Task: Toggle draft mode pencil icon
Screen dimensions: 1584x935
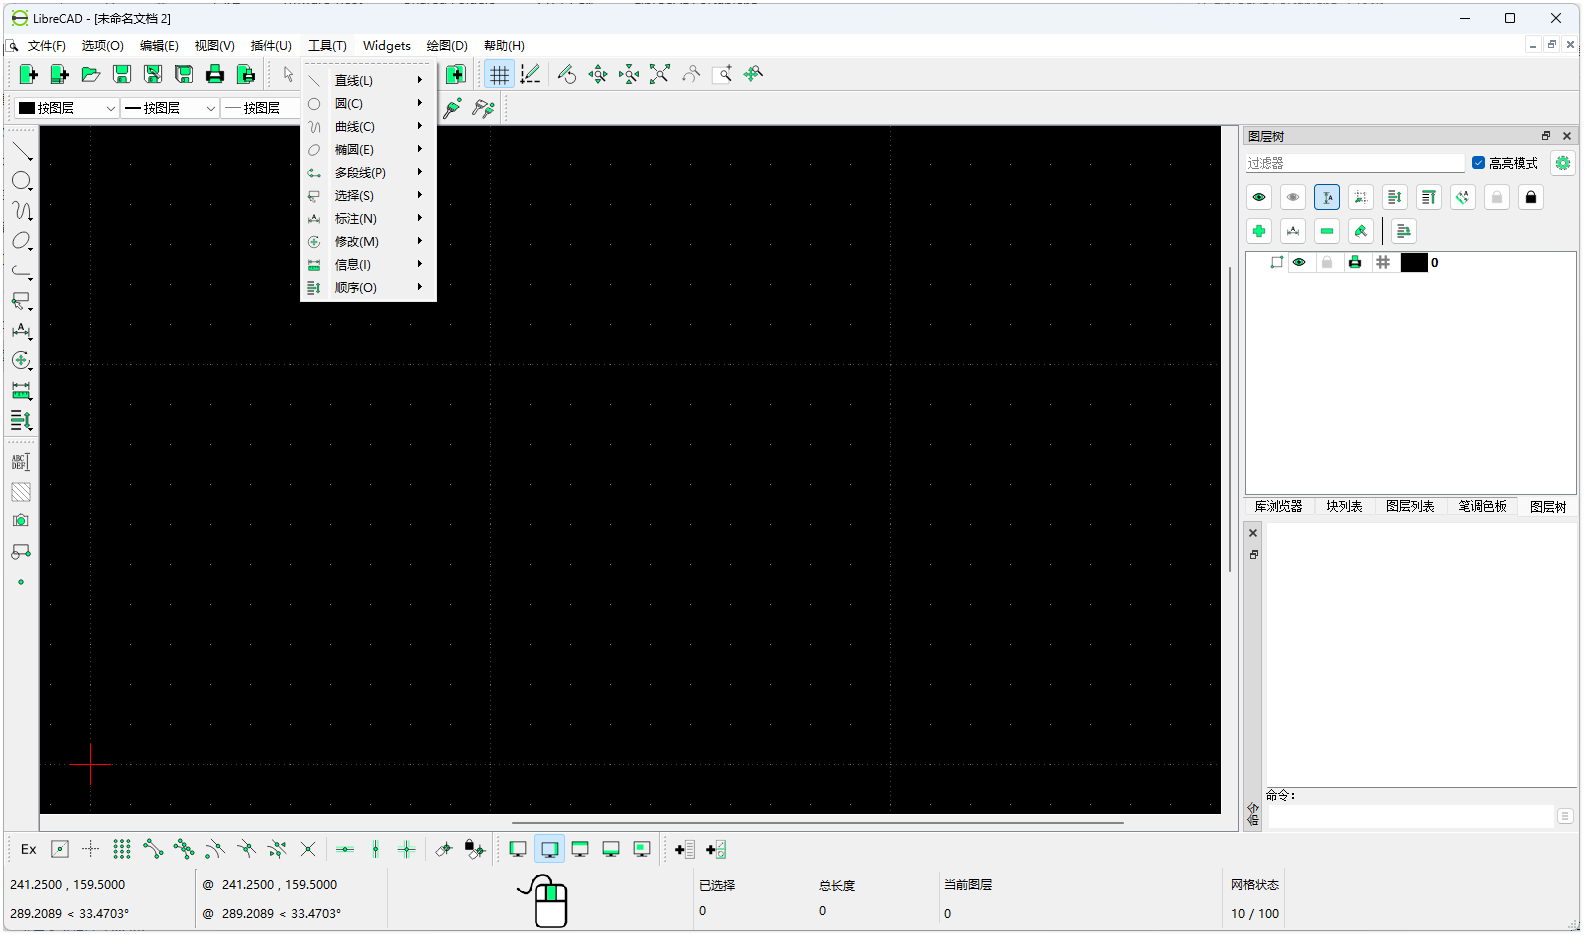Action: [x=530, y=74]
